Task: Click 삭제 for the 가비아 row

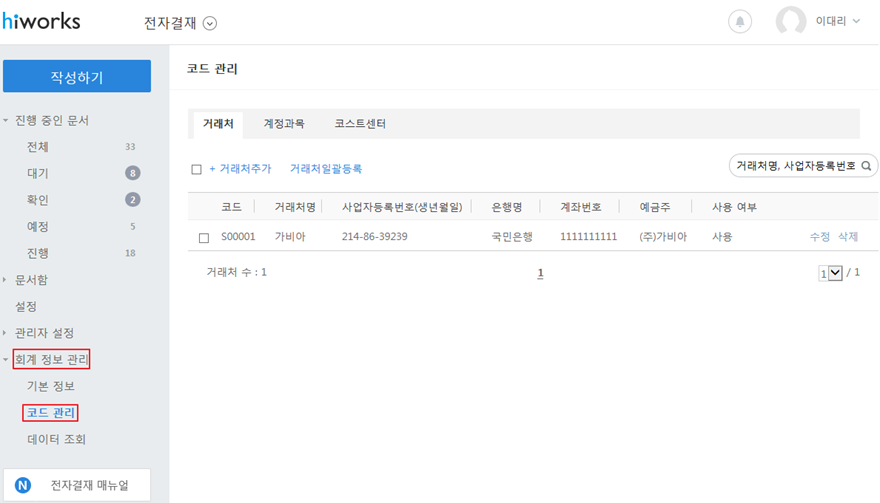Action: [848, 237]
